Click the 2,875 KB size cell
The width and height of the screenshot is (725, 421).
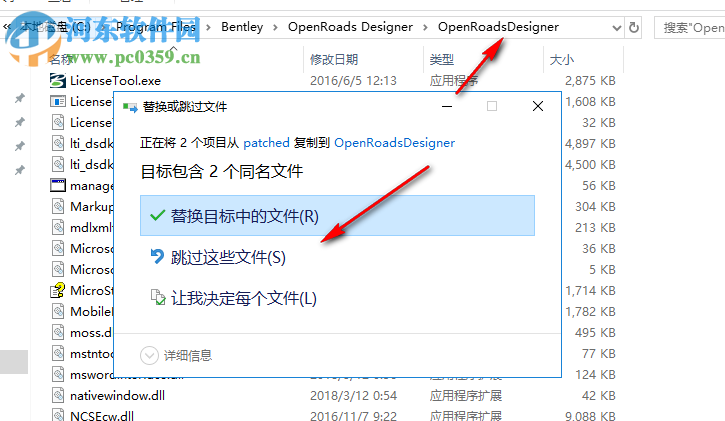click(590, 81)
